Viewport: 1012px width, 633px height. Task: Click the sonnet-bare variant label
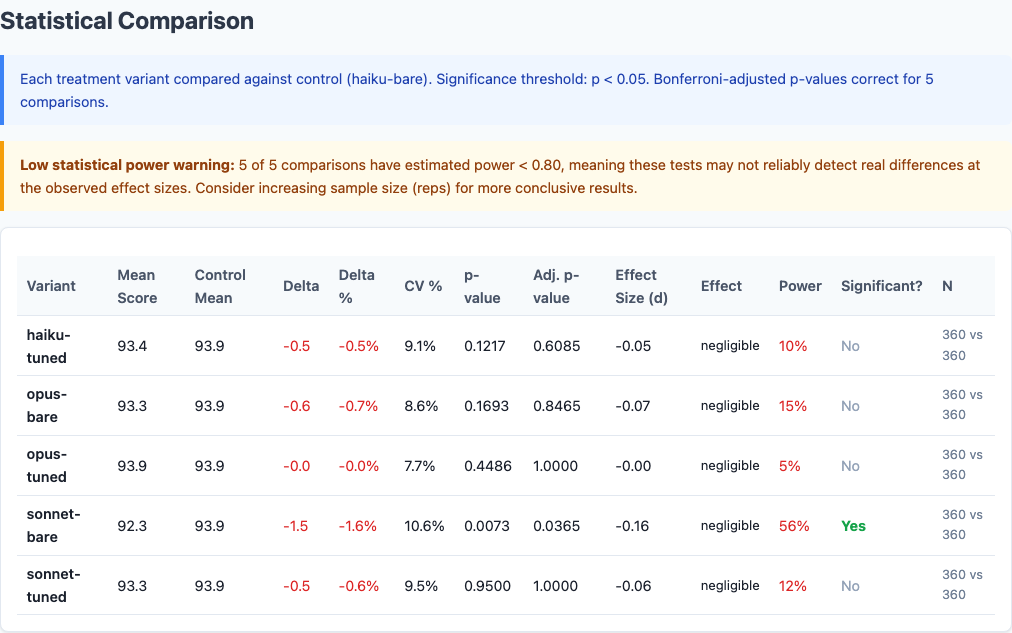click(51, 525)
